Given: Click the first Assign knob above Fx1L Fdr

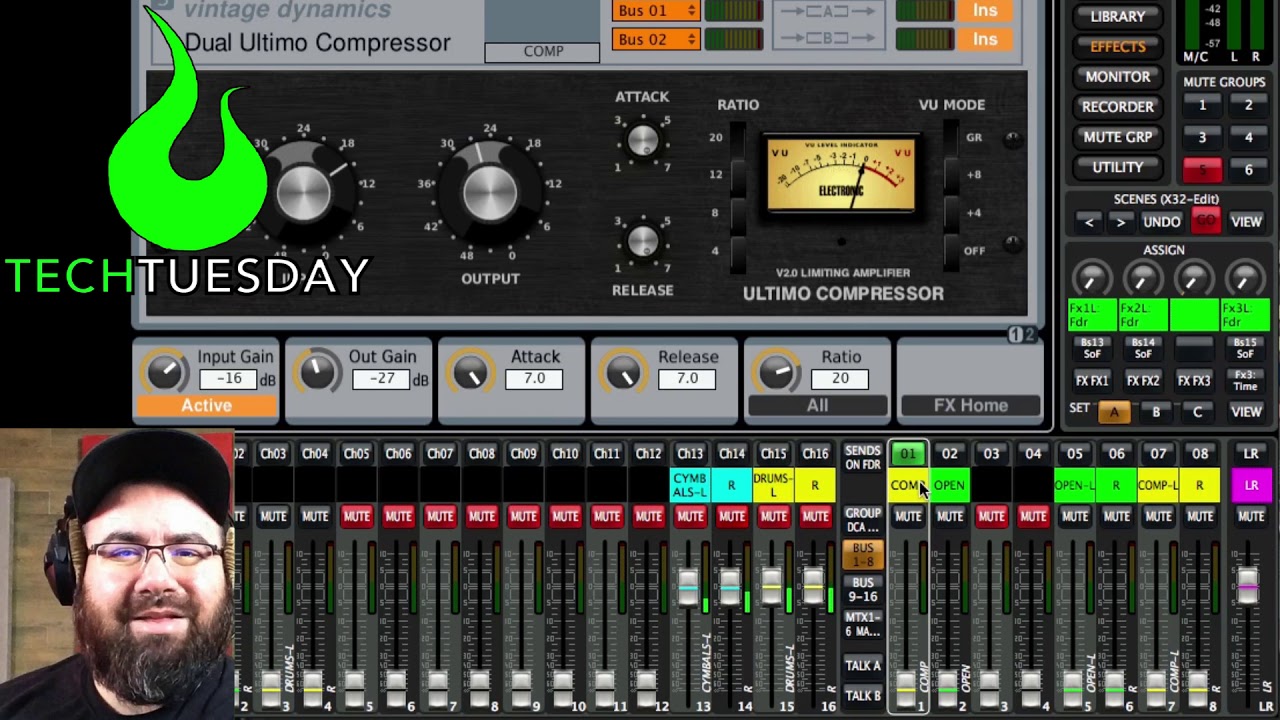Looking at the screenshot, I should click(x=1092, y=279).
